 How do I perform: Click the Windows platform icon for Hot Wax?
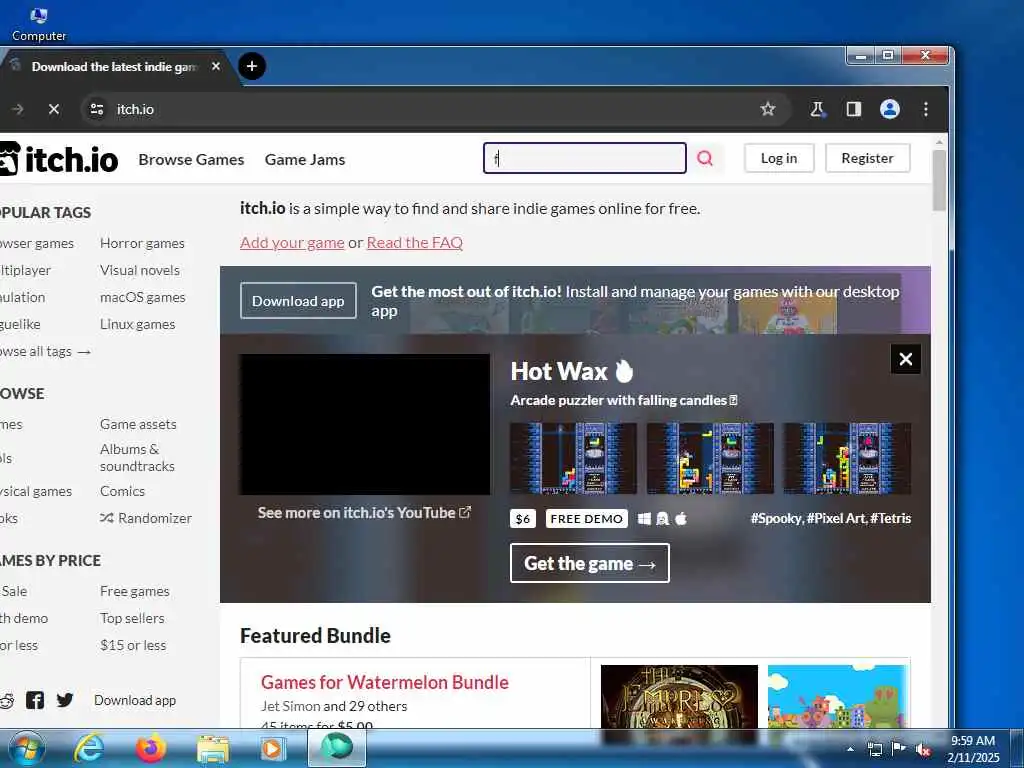tap(644, 519)
